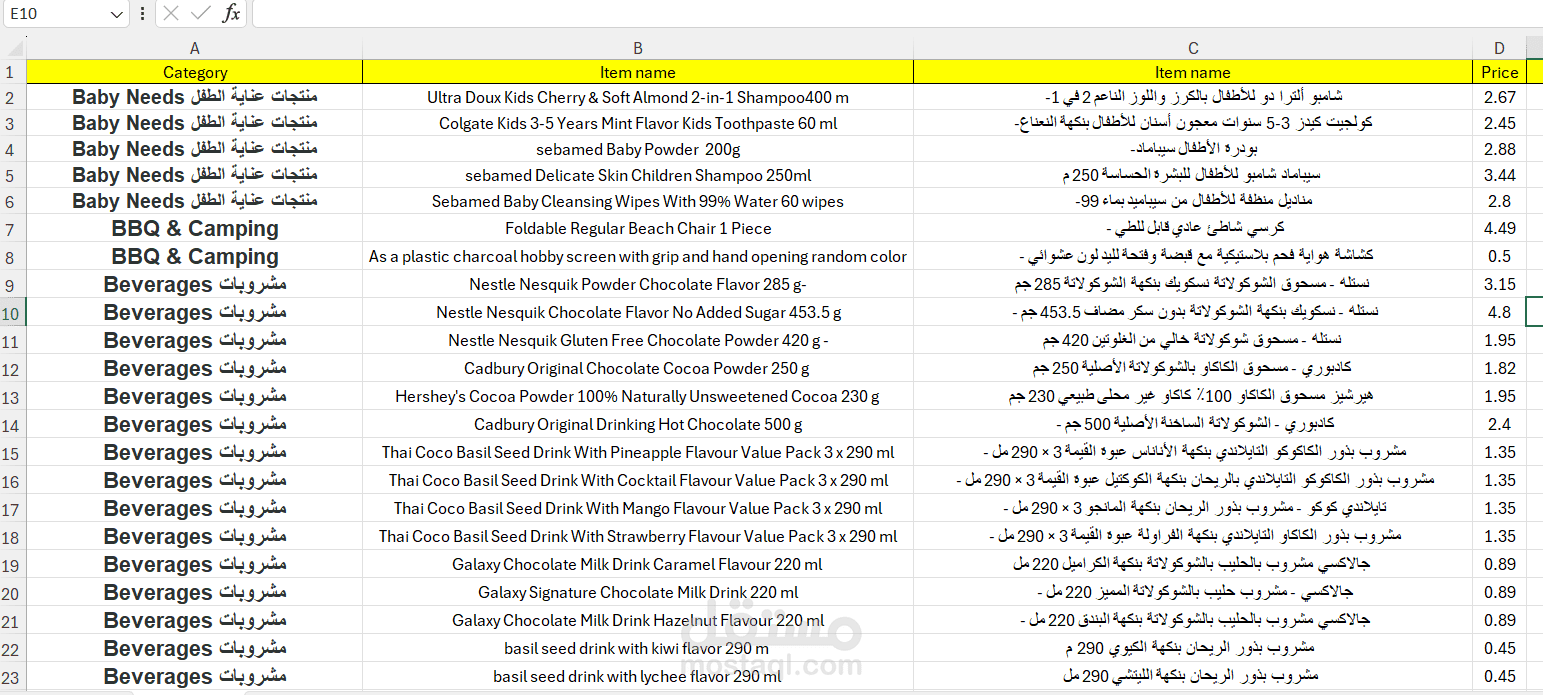This screenshot has height=695, width=1543.
Task: Click Cadbury Drinking Hot Chocolate 500 g cell
Action: (638, 424)
